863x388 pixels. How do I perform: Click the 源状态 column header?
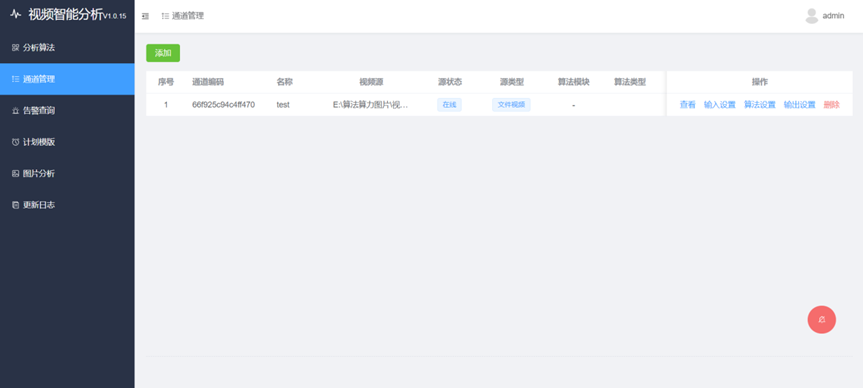(x=450, y=82)
